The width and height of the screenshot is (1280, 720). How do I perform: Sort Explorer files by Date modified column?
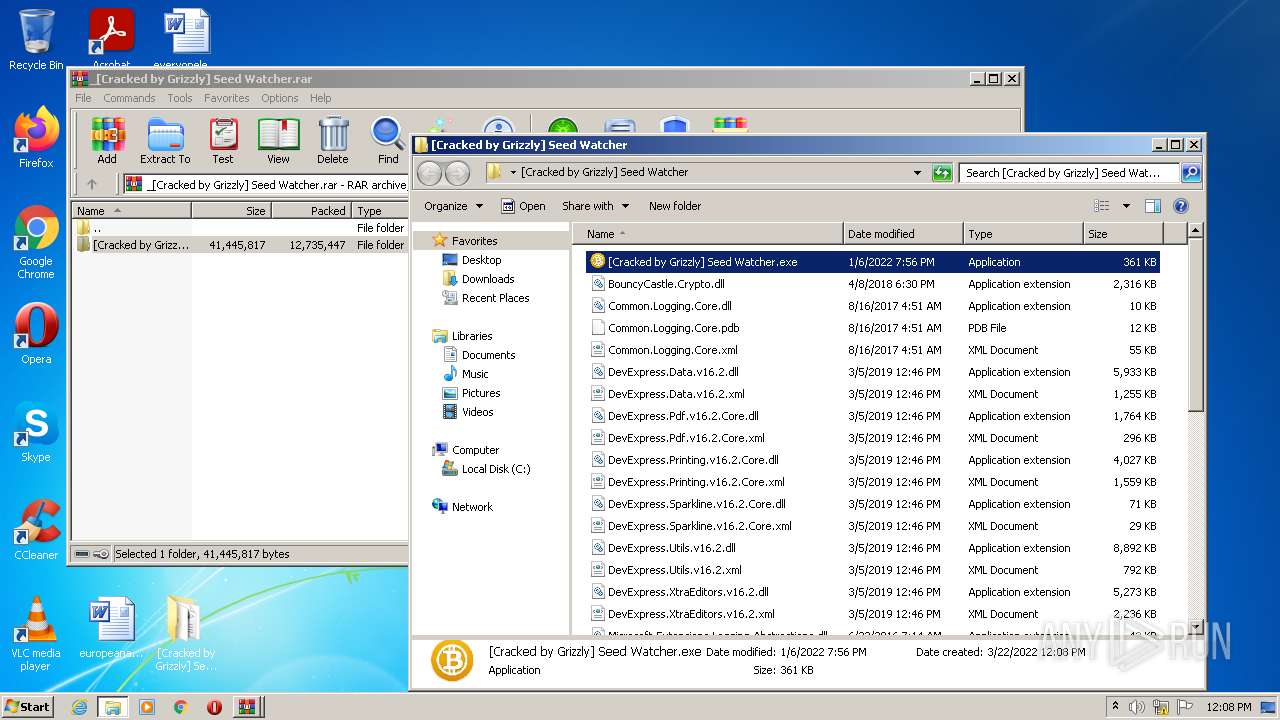pyautogui.click(x=903, y=234)
